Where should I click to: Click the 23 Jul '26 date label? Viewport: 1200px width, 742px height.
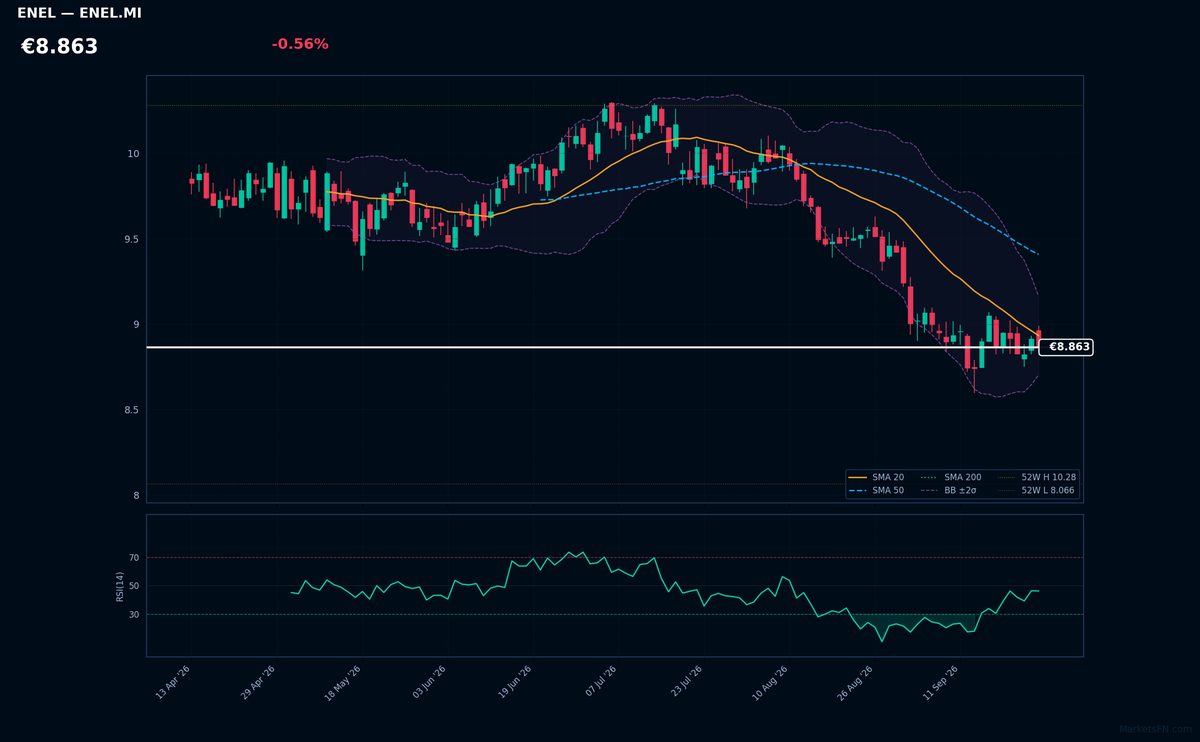[x=685, y=682]
